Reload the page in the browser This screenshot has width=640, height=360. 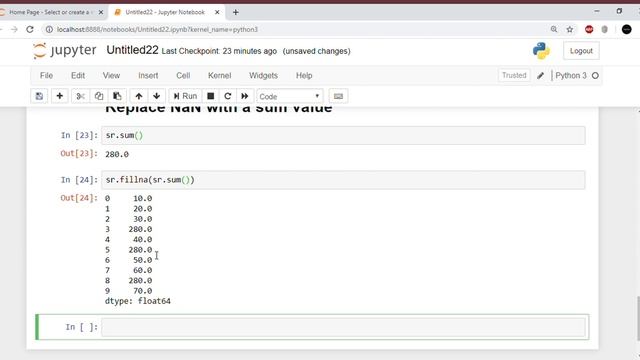pyautogui.click(x=30, y=29)
